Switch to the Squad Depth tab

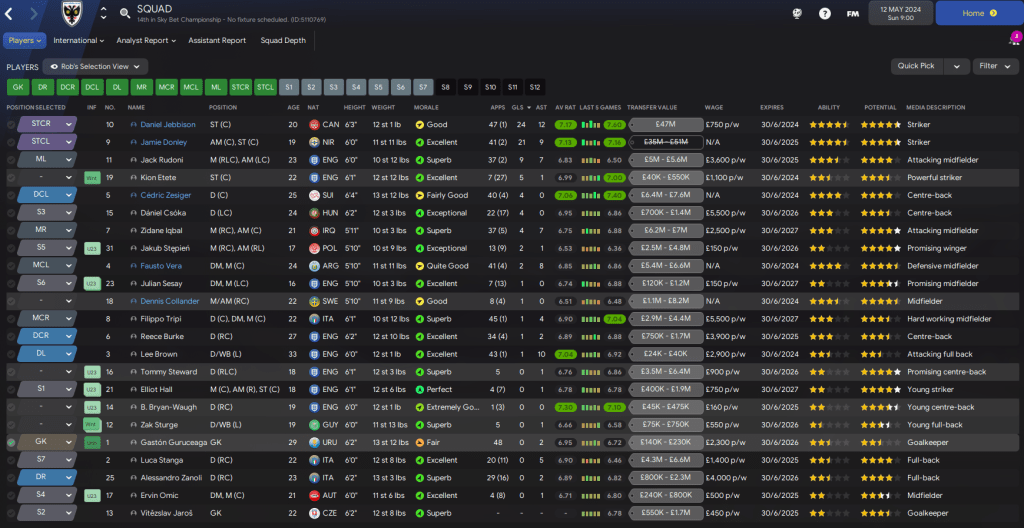[283, 41]
